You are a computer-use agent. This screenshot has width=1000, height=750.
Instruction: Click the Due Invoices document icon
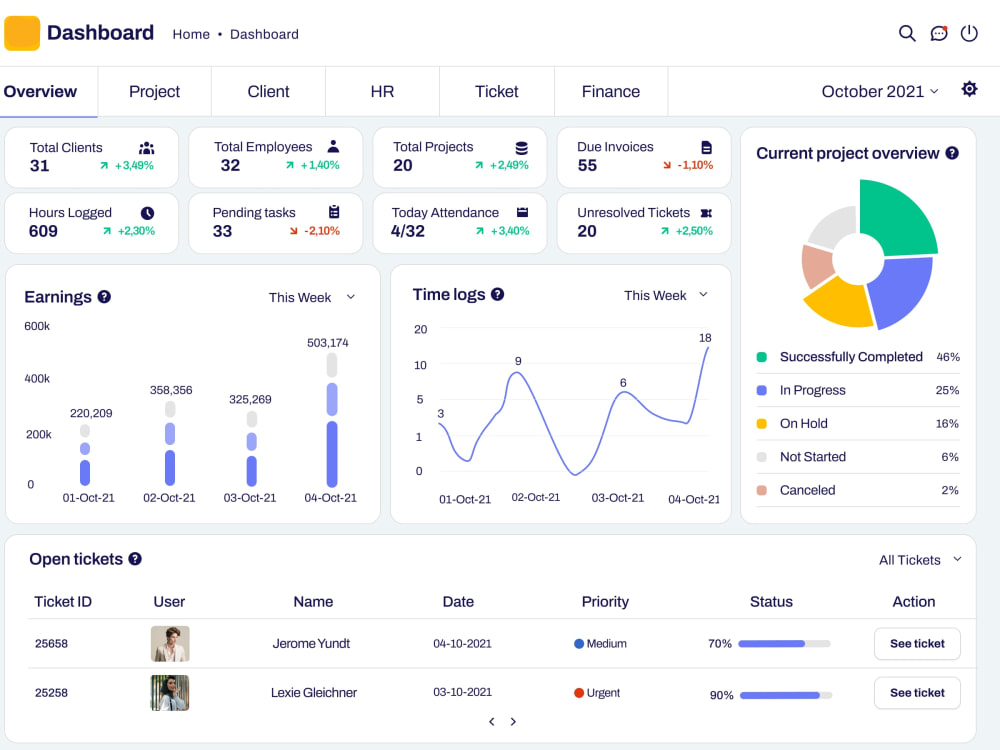[x=706, y=147]
